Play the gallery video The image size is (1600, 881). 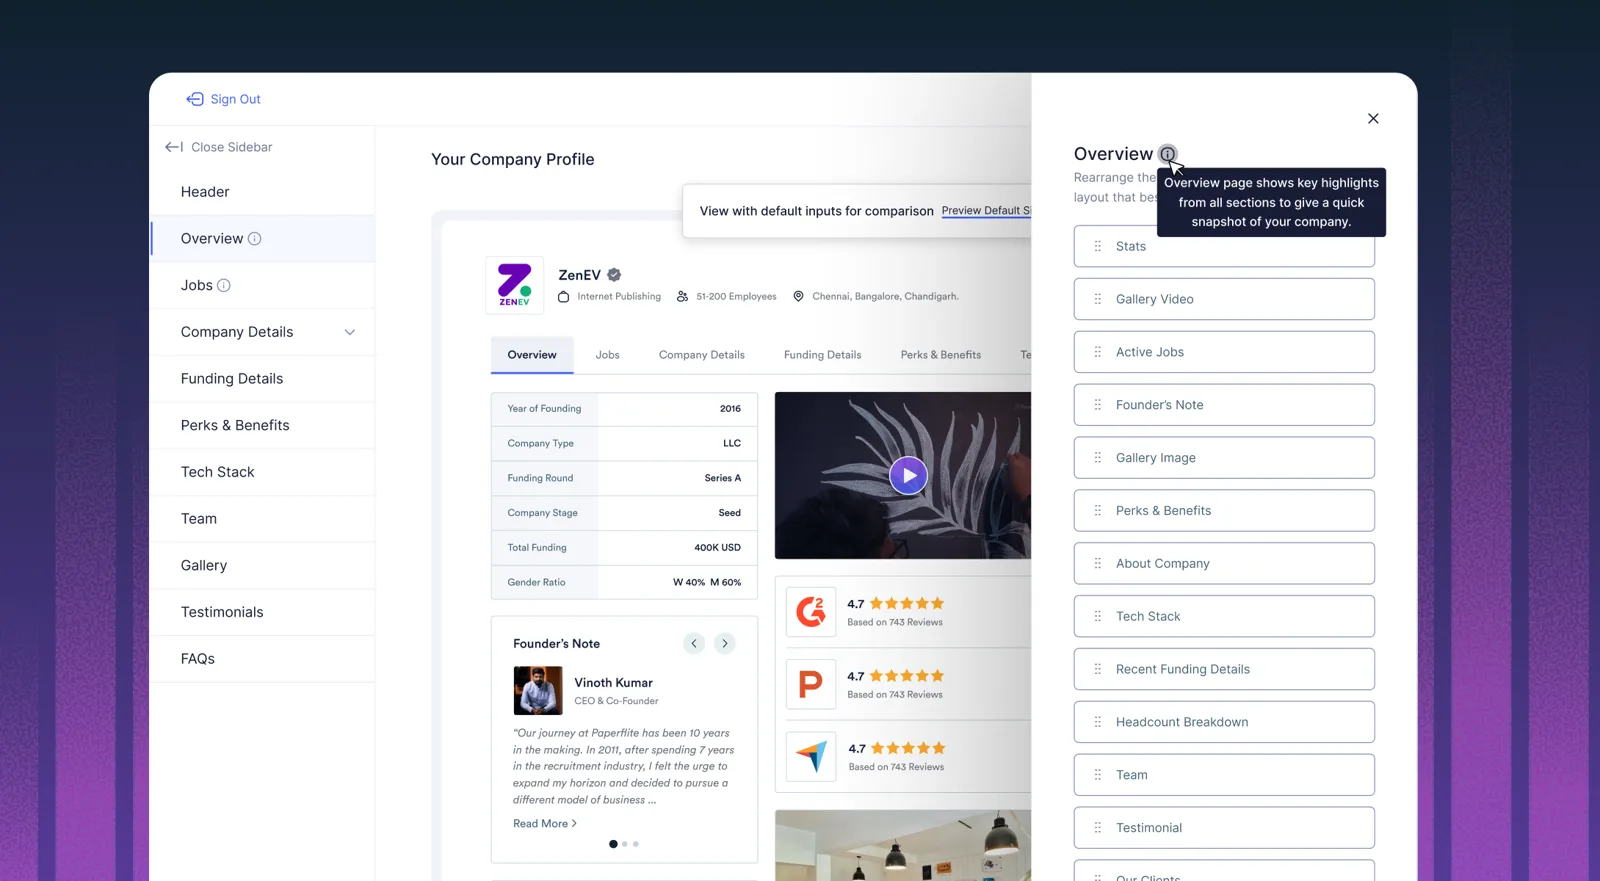908,476
